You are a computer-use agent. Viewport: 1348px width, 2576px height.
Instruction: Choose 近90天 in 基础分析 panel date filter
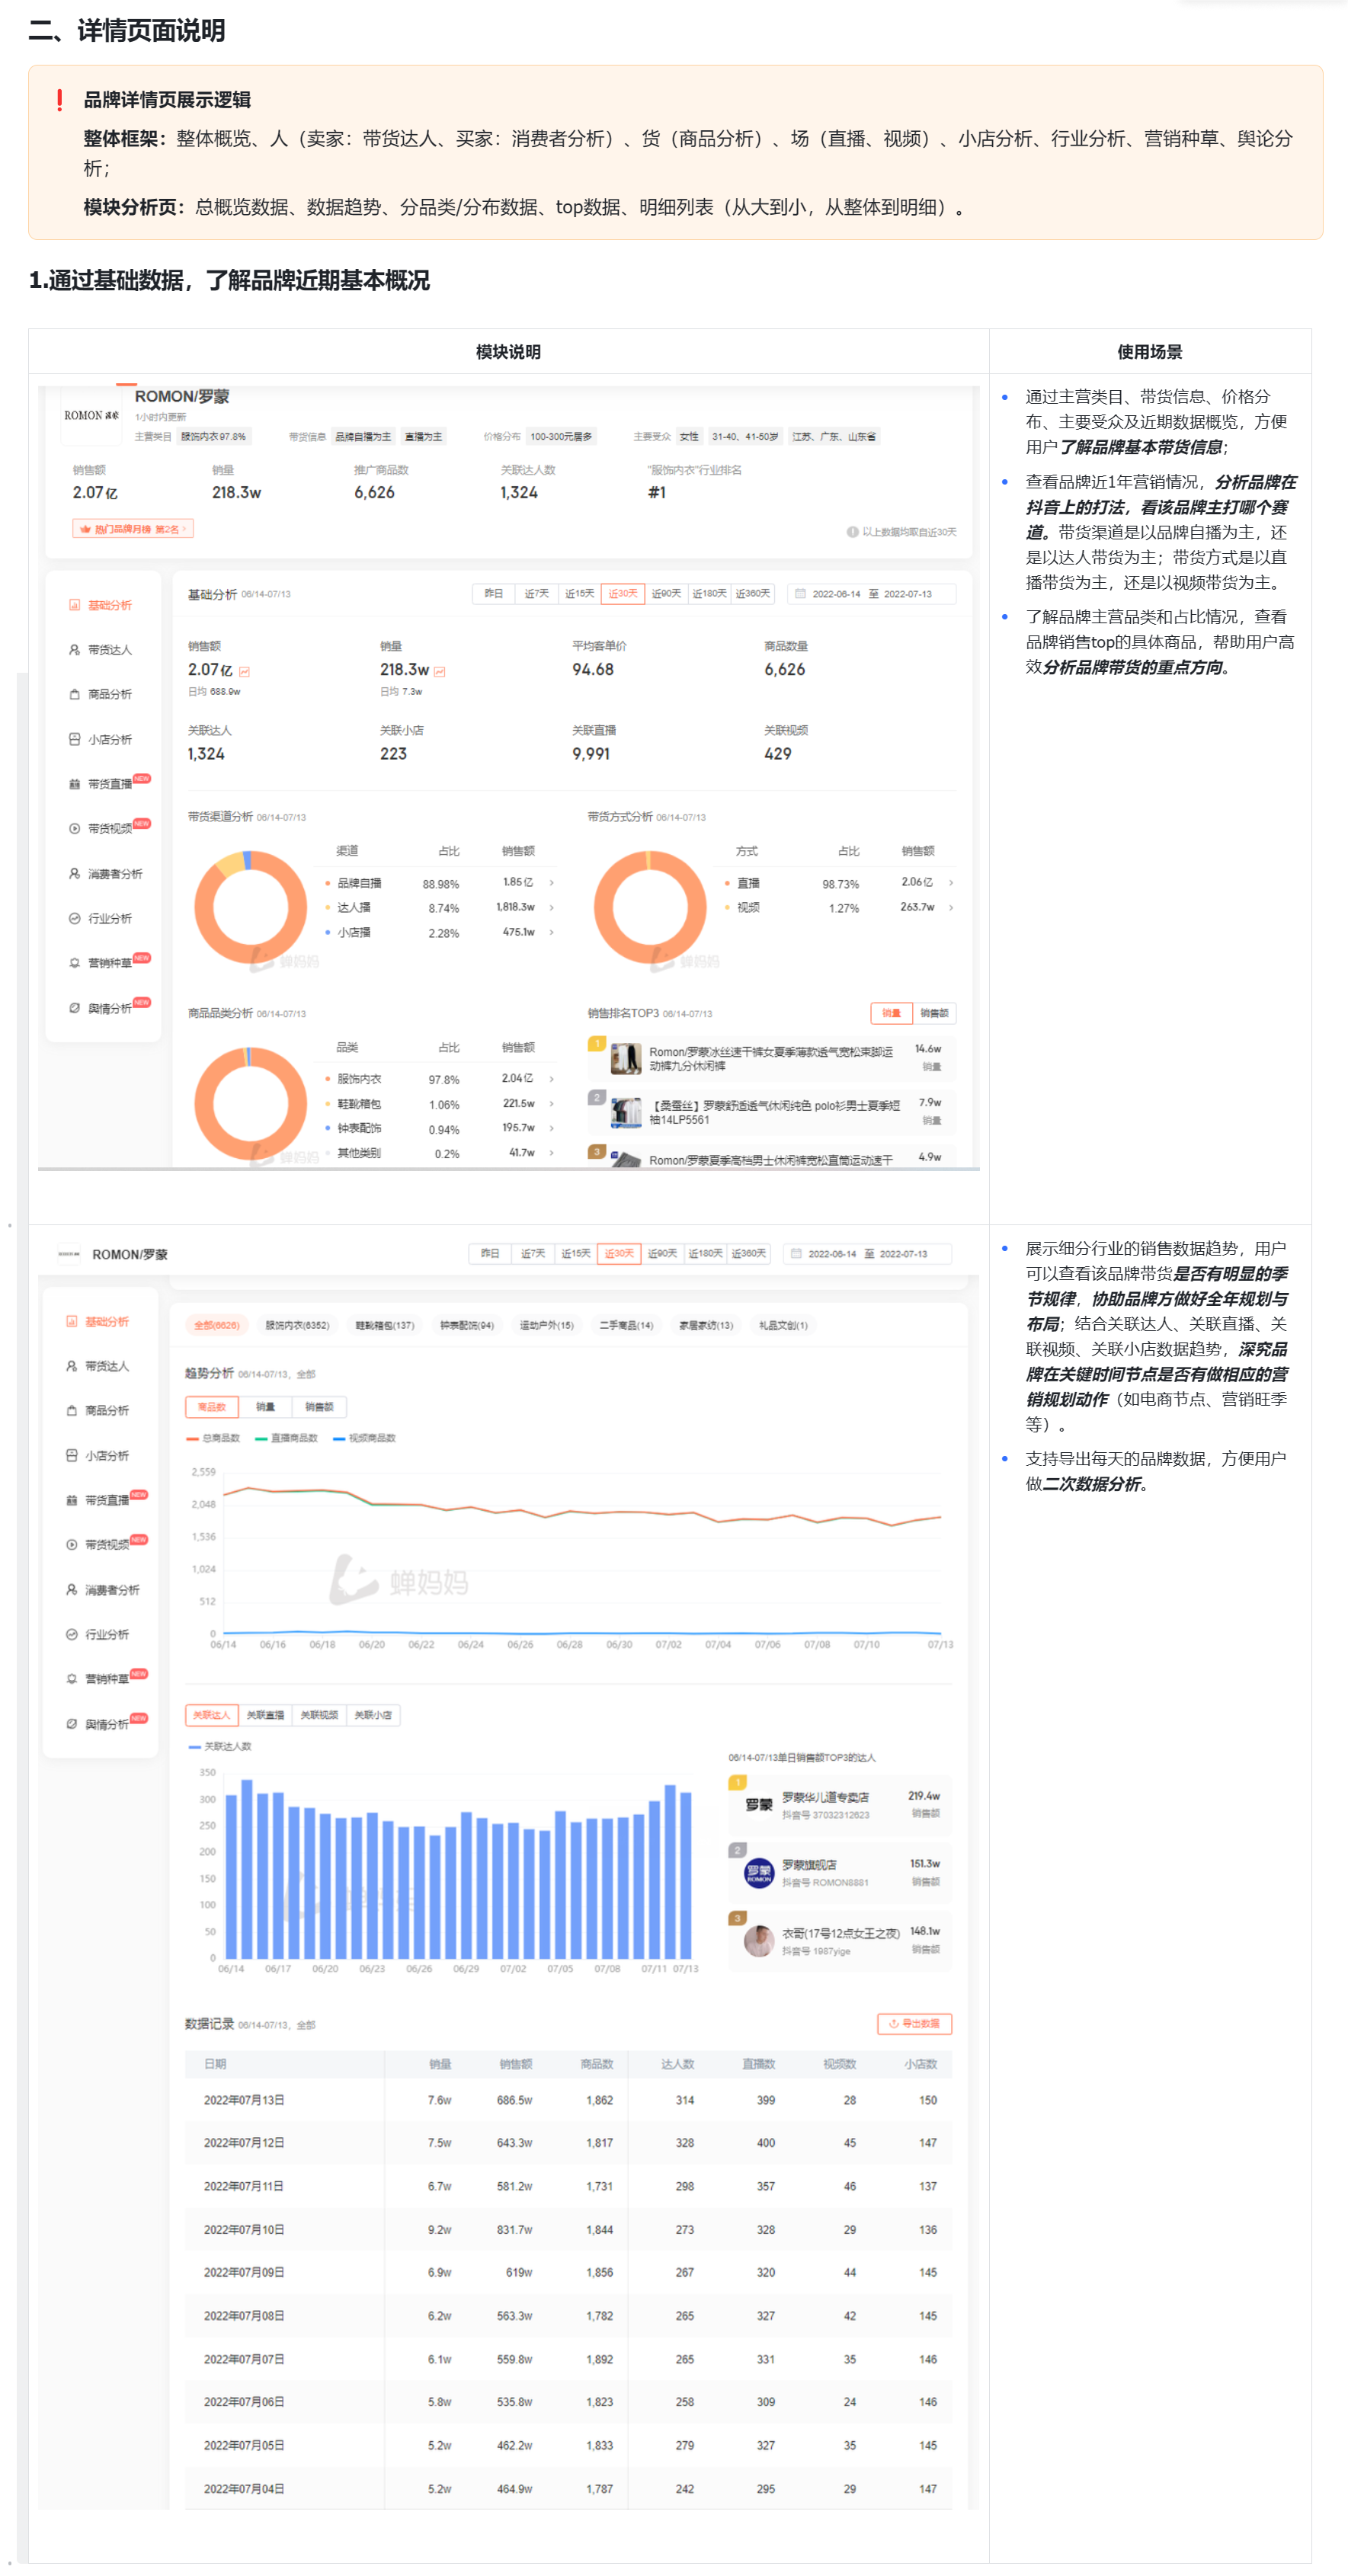[x=666, y=594]
